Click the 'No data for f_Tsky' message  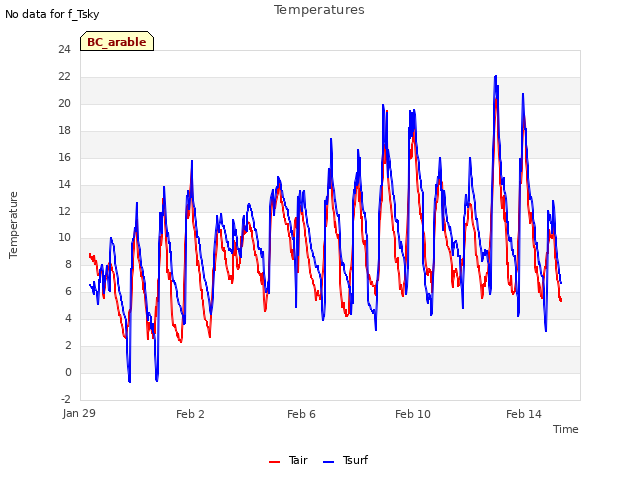52,14
